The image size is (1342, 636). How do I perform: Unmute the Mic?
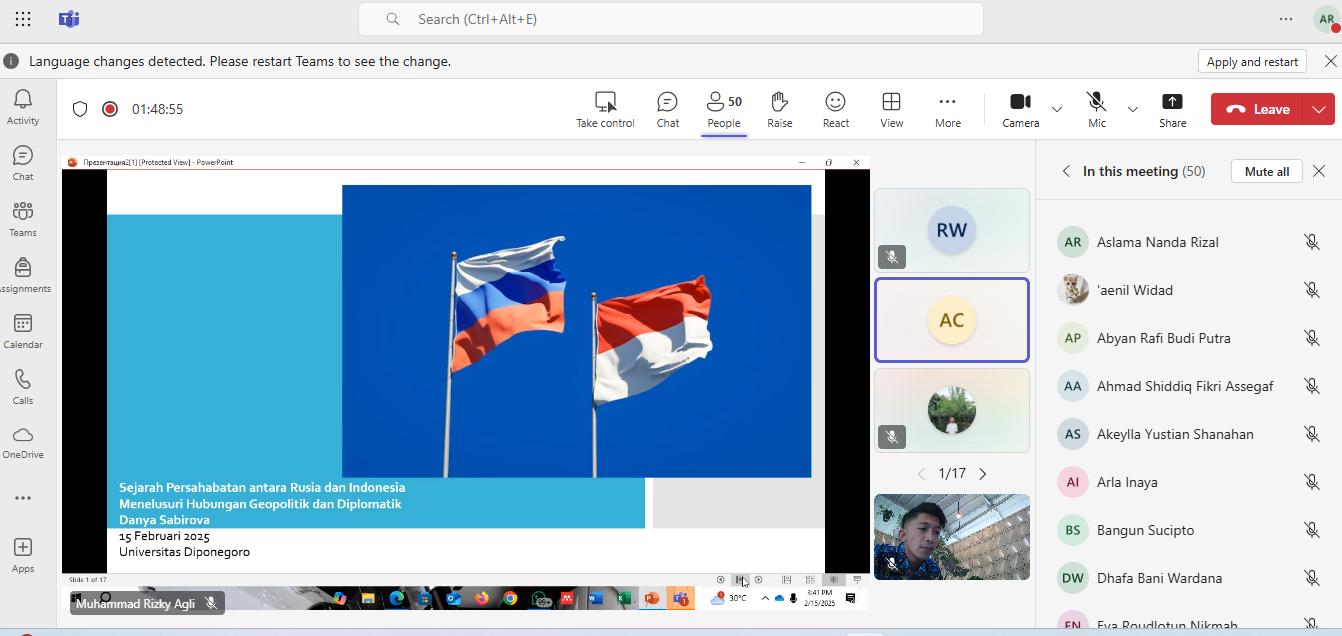click(x=1096, y=109)
